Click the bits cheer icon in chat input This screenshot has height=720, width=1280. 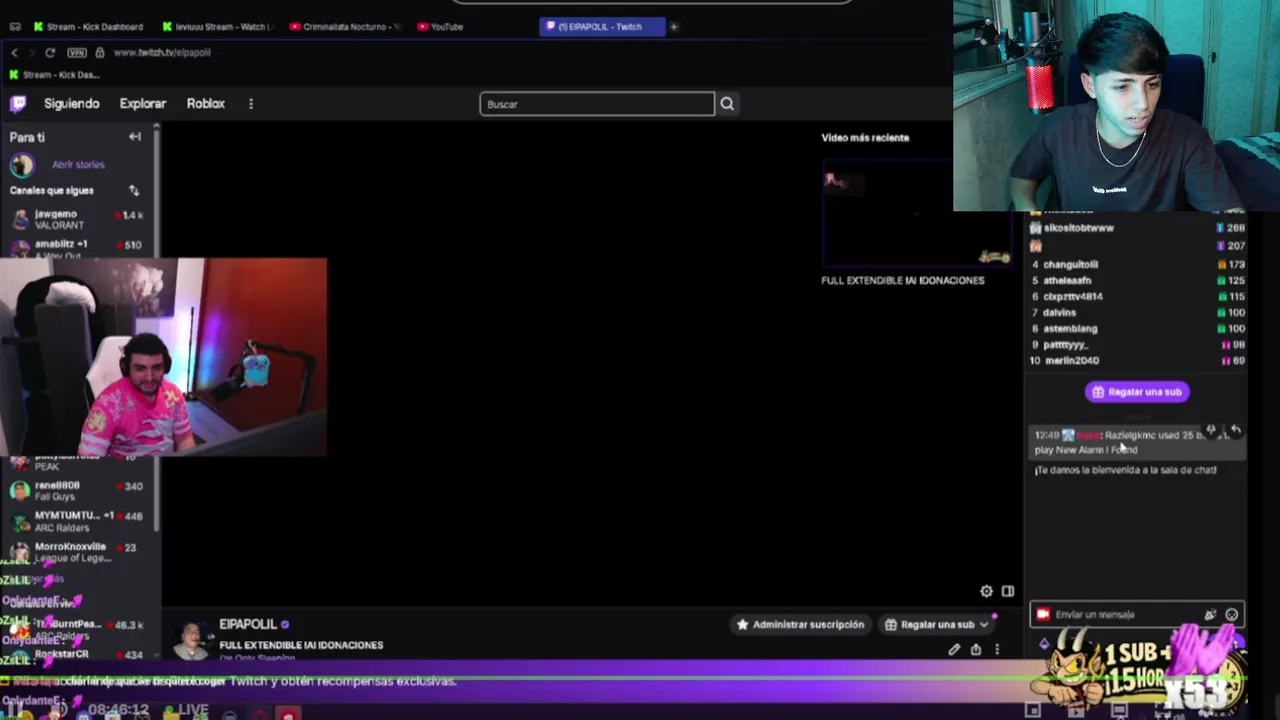coord(1211,614)
